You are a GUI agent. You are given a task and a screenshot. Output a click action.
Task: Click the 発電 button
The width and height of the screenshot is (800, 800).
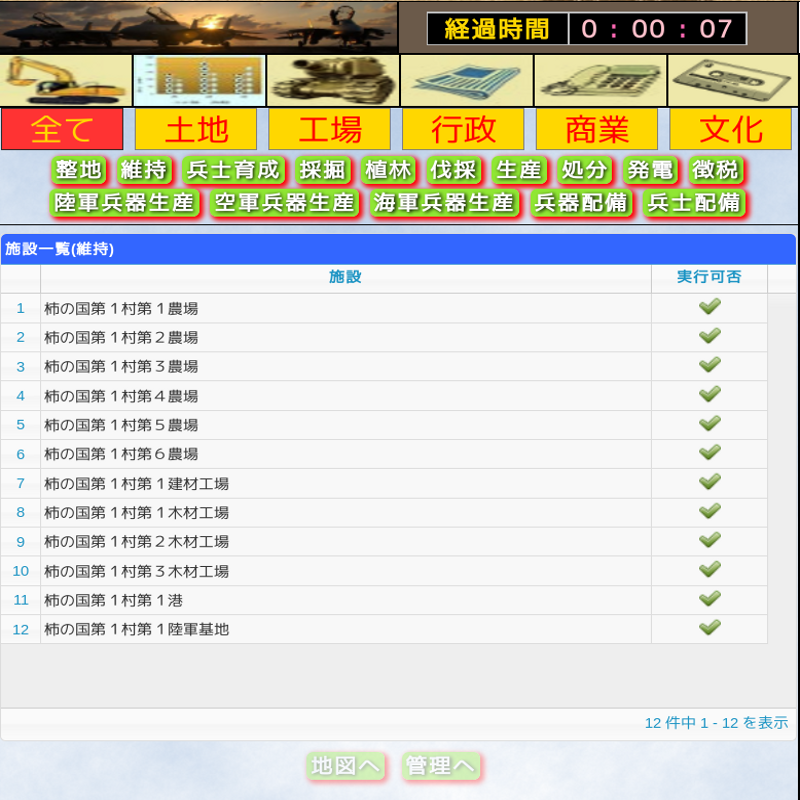(x=650, y=170)
